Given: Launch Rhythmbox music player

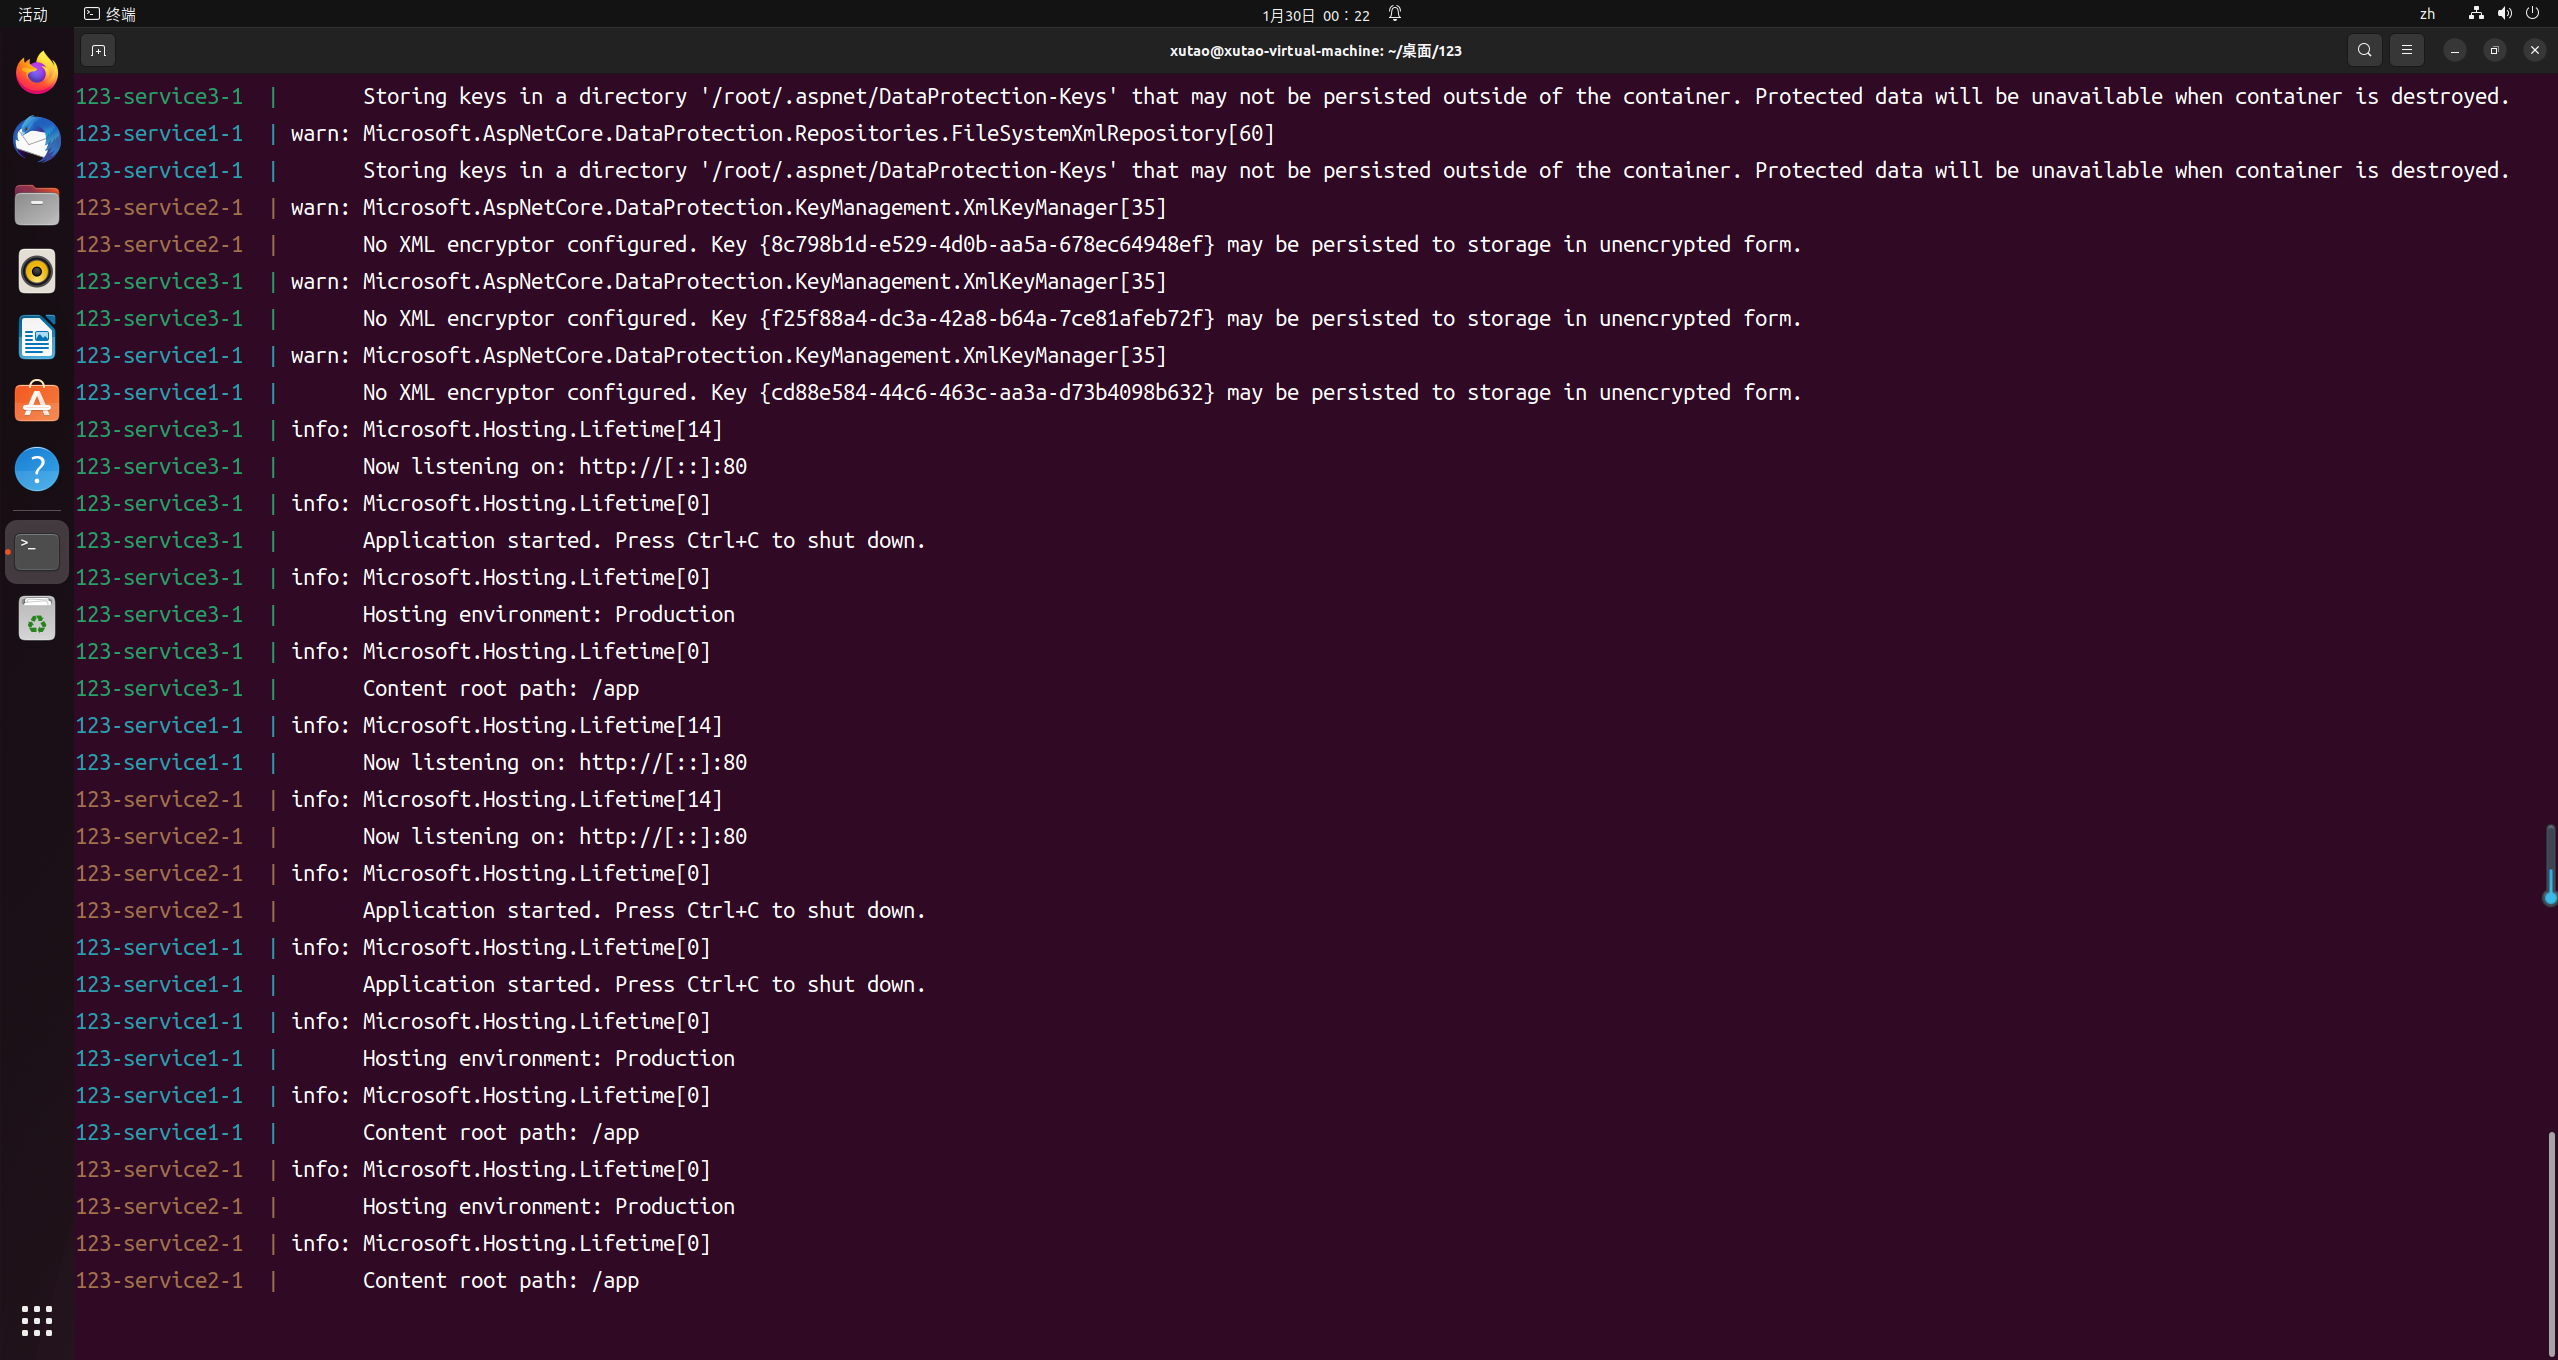Looking at the screenshot, I should coord(37,271).
